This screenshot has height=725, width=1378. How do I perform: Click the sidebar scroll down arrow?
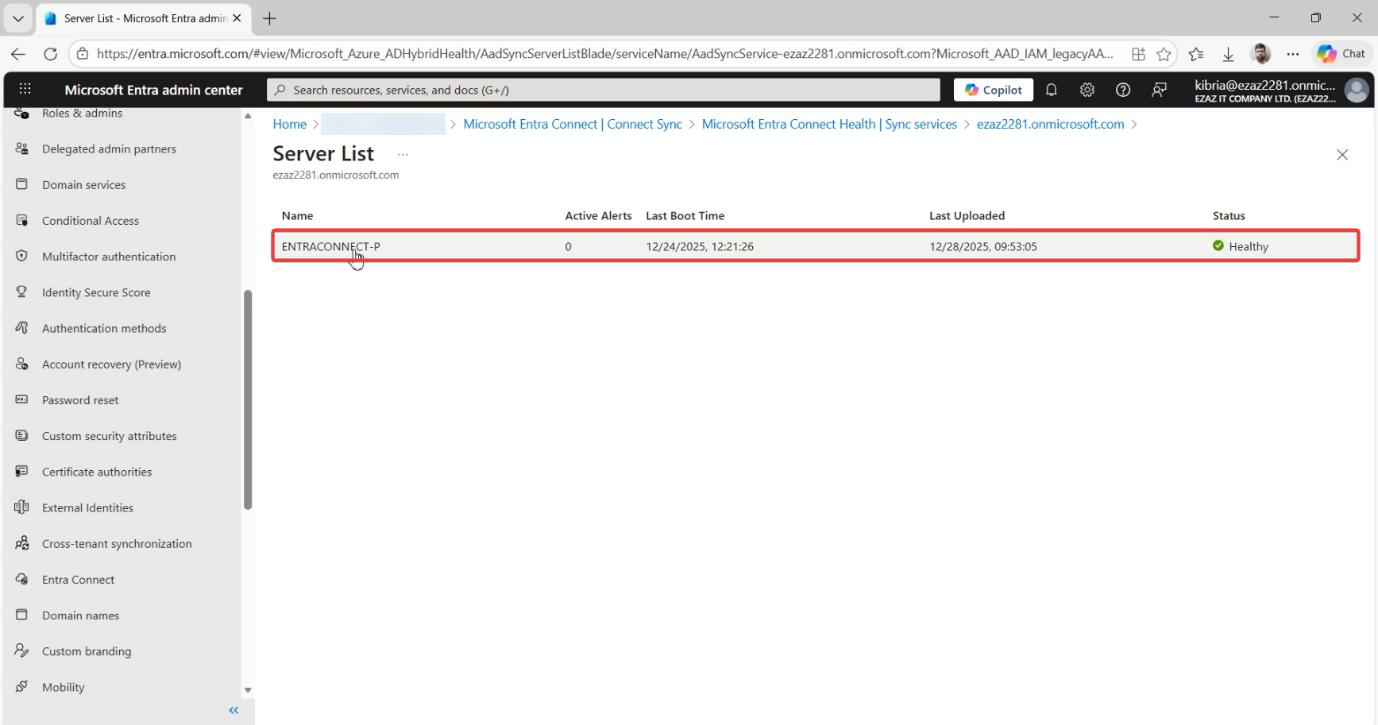[x=248, y=690]
